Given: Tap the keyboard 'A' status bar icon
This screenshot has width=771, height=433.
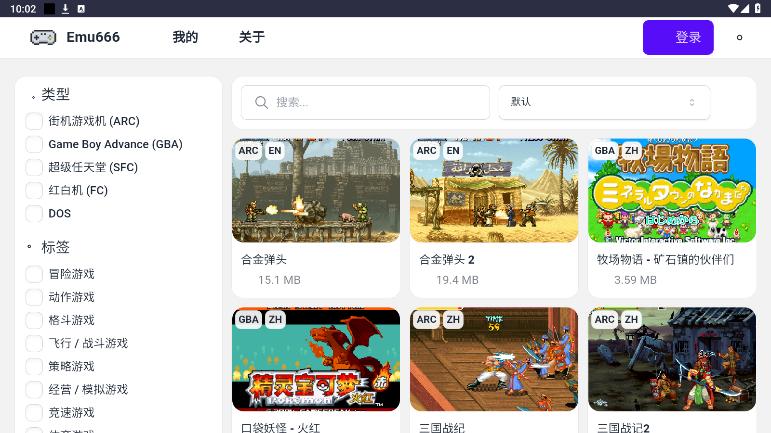Looking at the screenshot, I should pyautogui.click(x=81, y=8).
